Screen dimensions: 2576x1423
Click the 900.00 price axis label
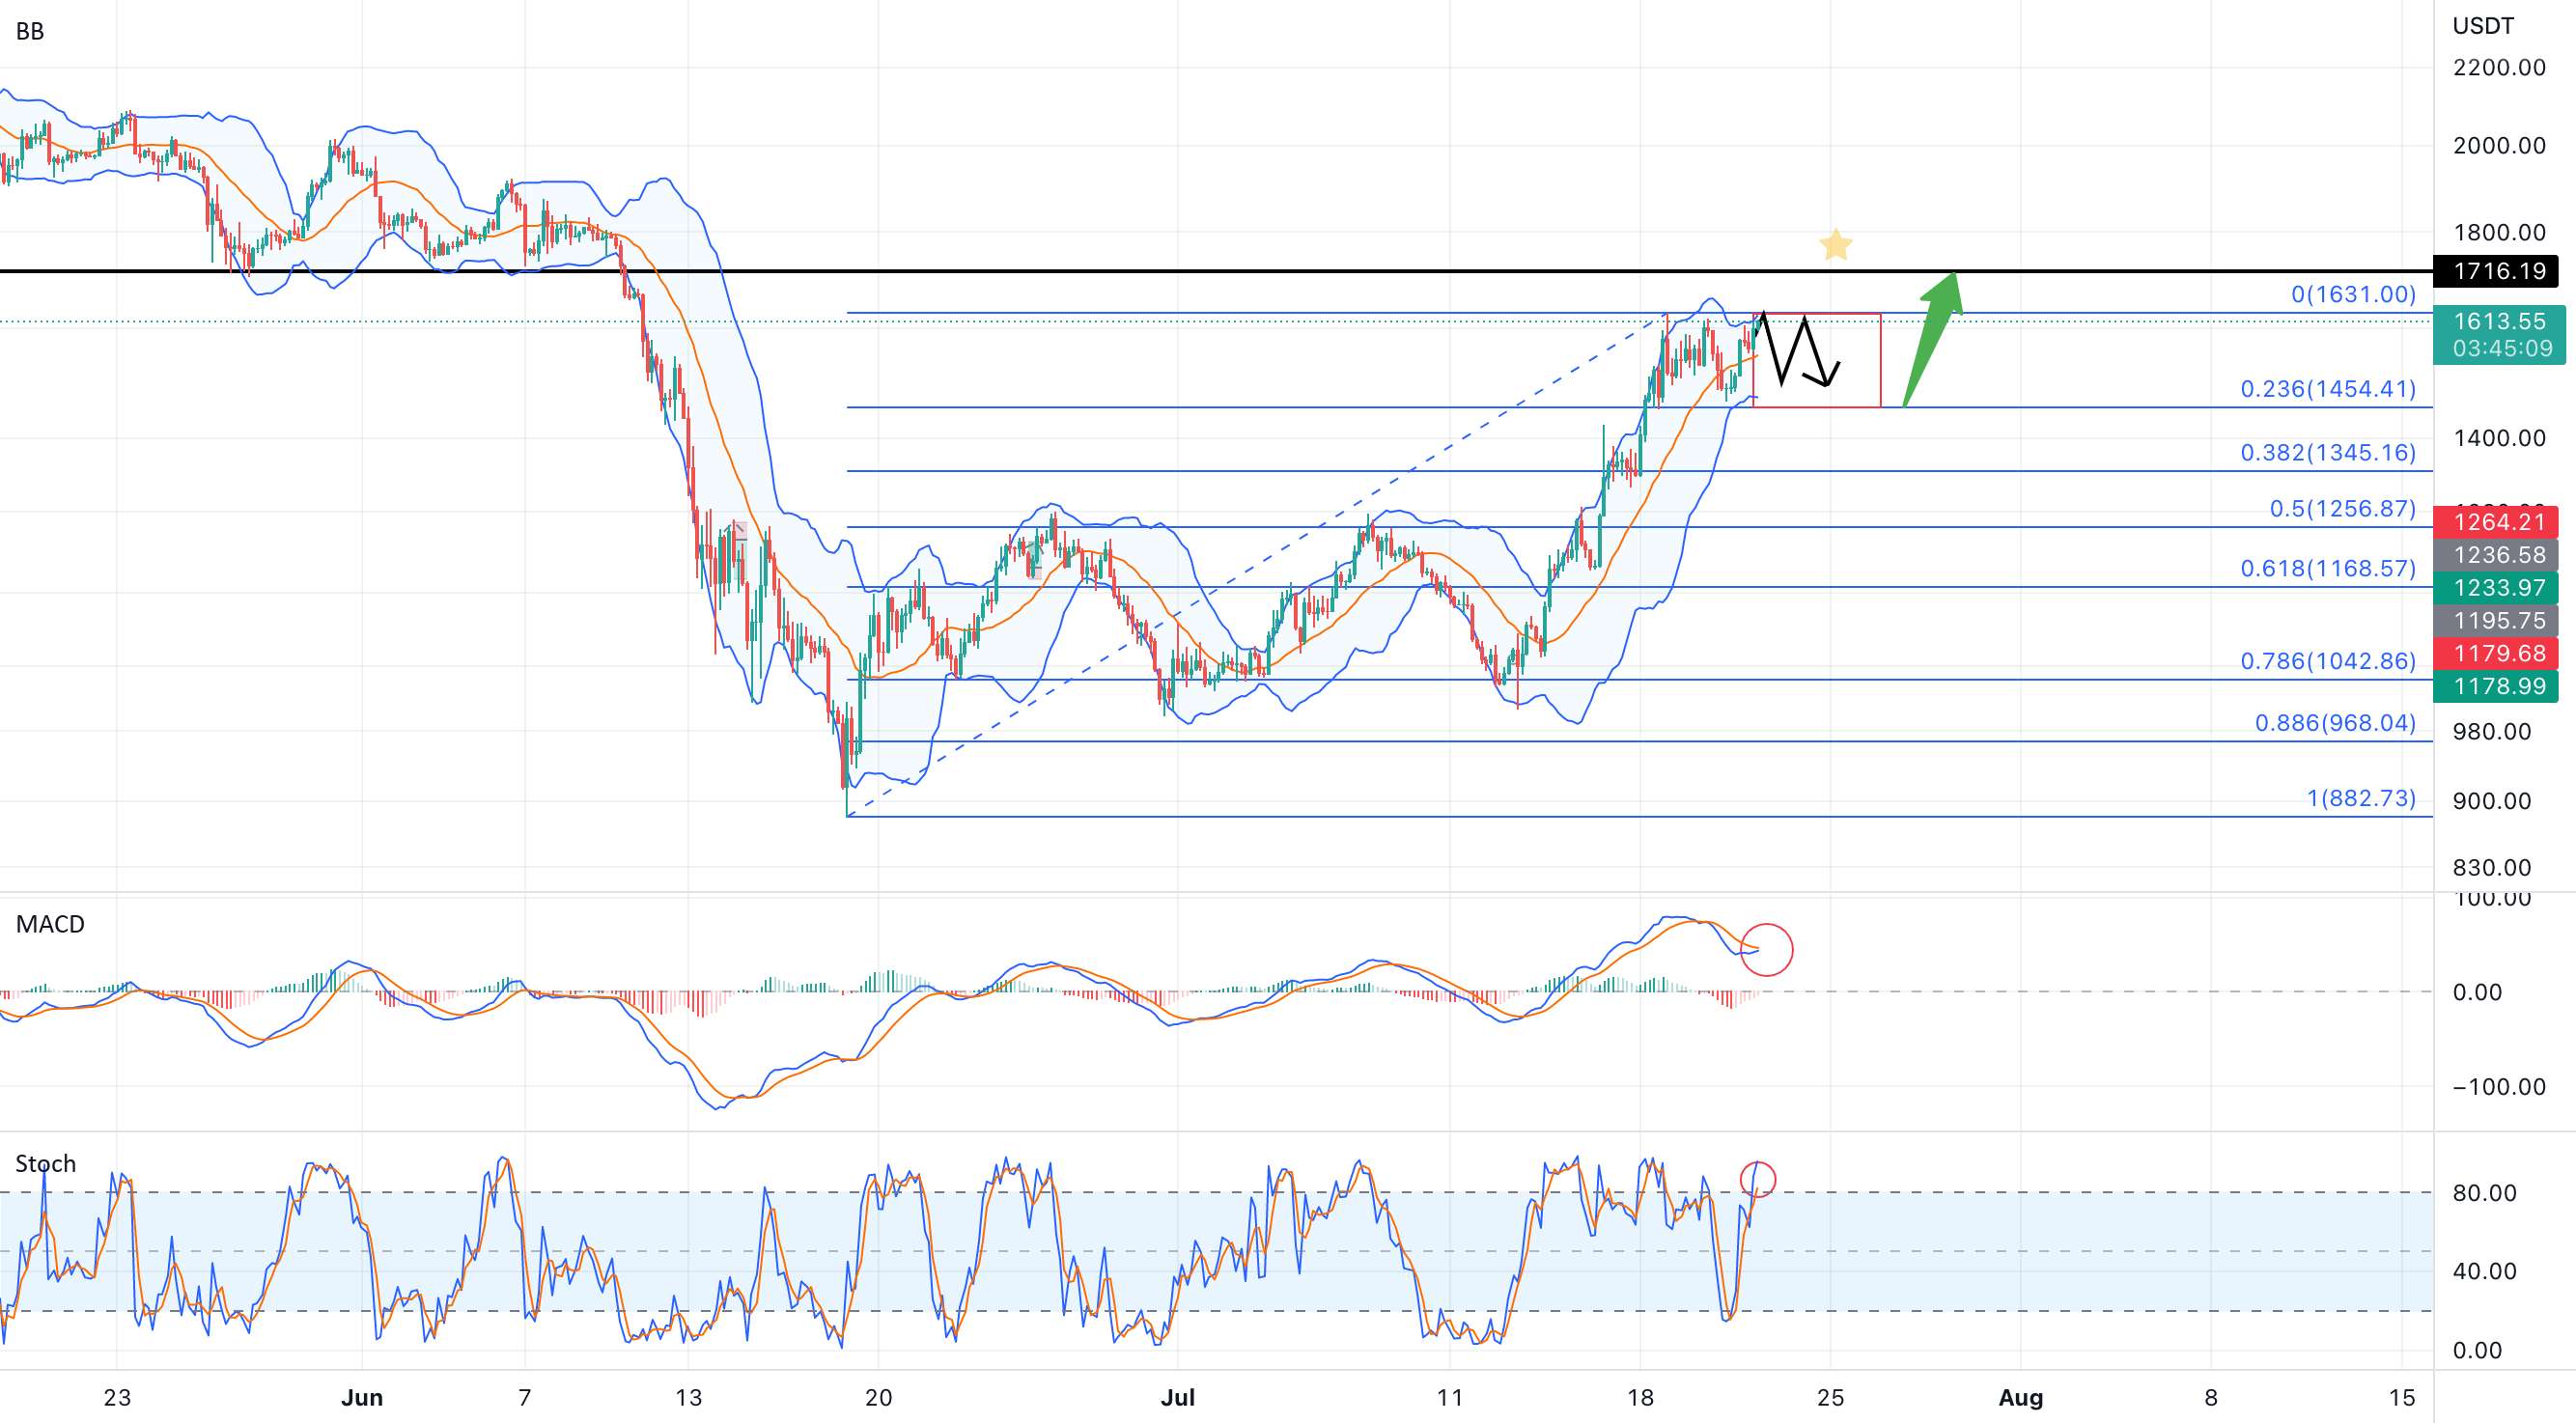[x=2492, y=802]
